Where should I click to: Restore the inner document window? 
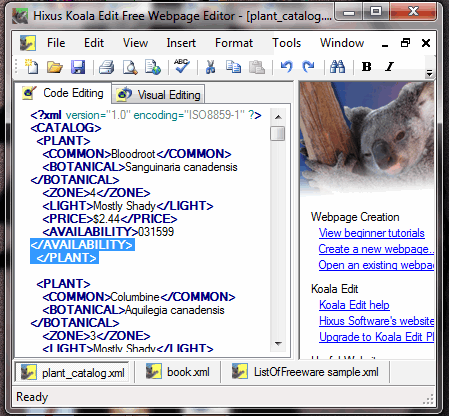405,43
